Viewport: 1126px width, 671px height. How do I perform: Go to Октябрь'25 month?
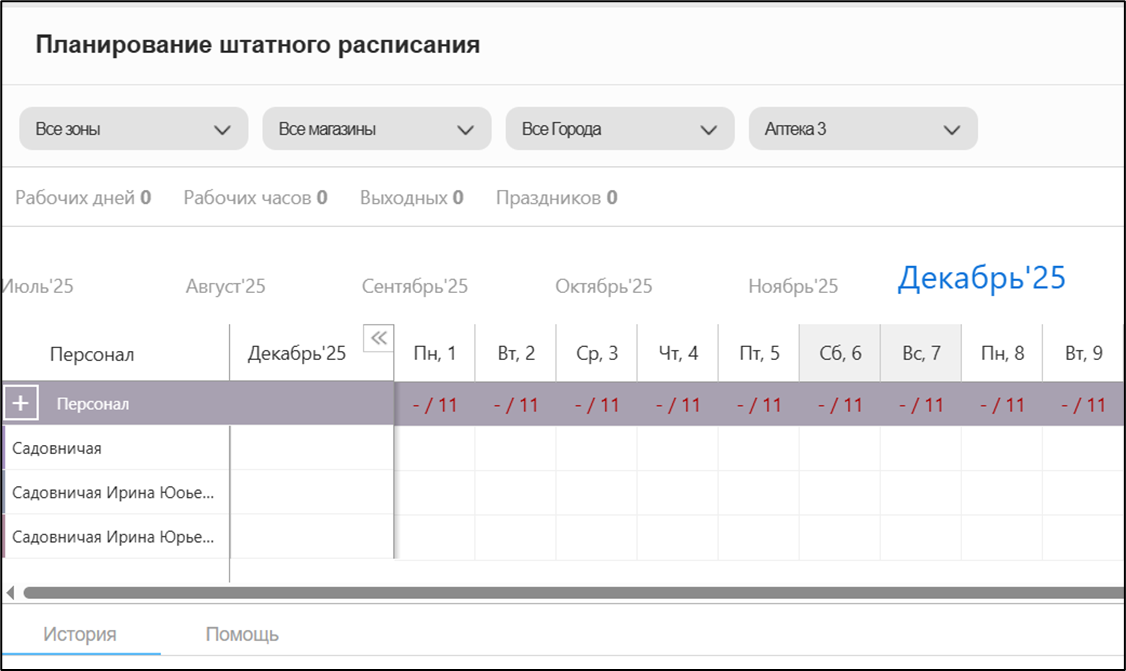pyautogui.click(x=604, y=287)
